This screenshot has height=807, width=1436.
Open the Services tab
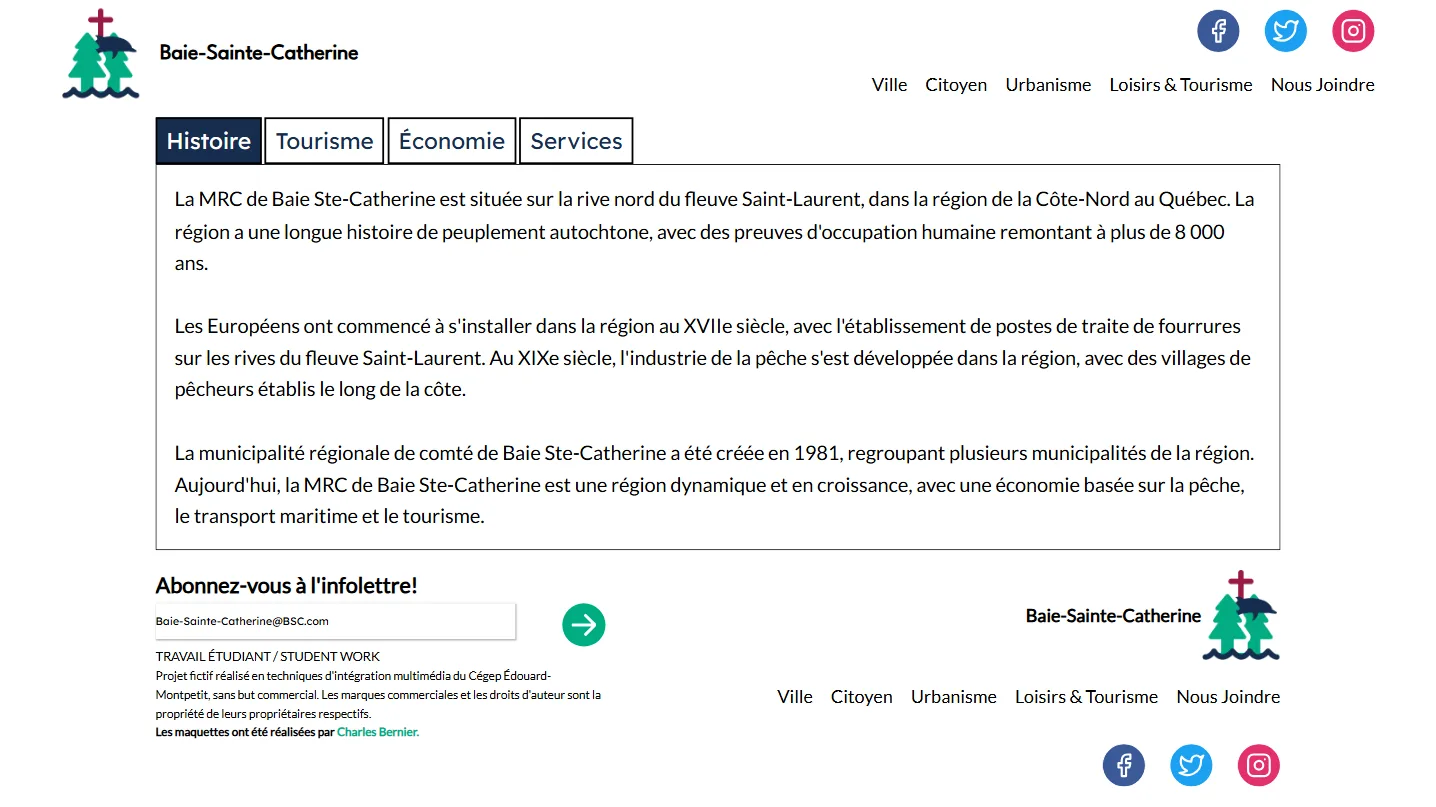coord(576,141)
